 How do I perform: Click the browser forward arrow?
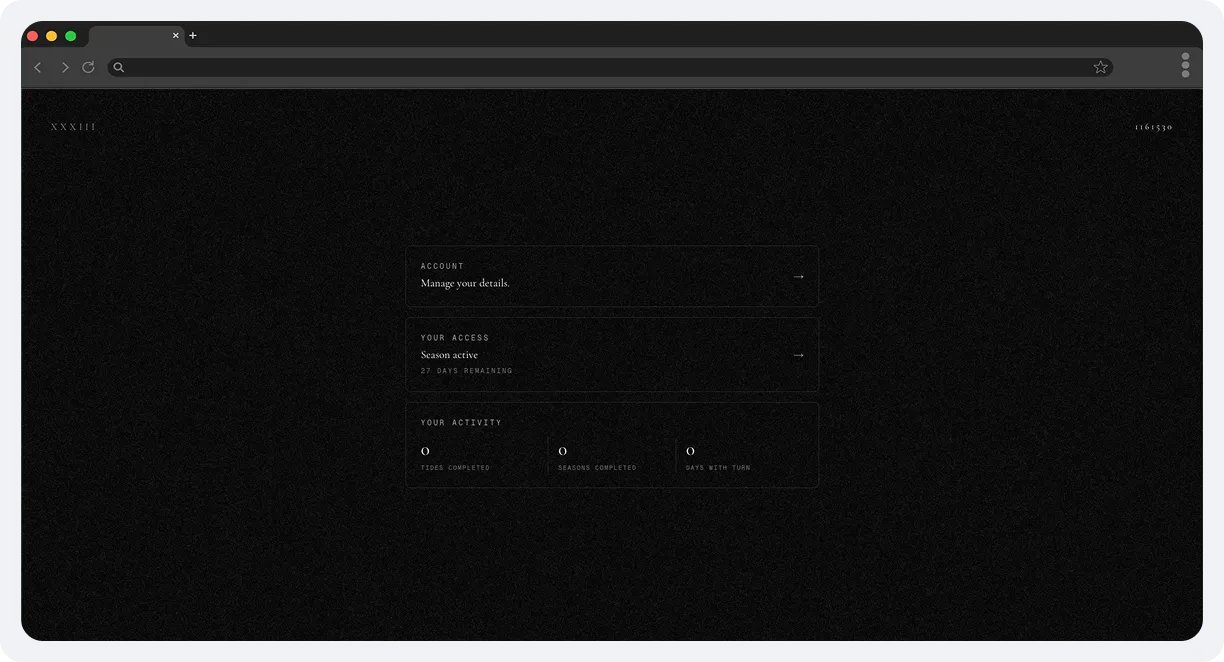(x=65, y=67)
